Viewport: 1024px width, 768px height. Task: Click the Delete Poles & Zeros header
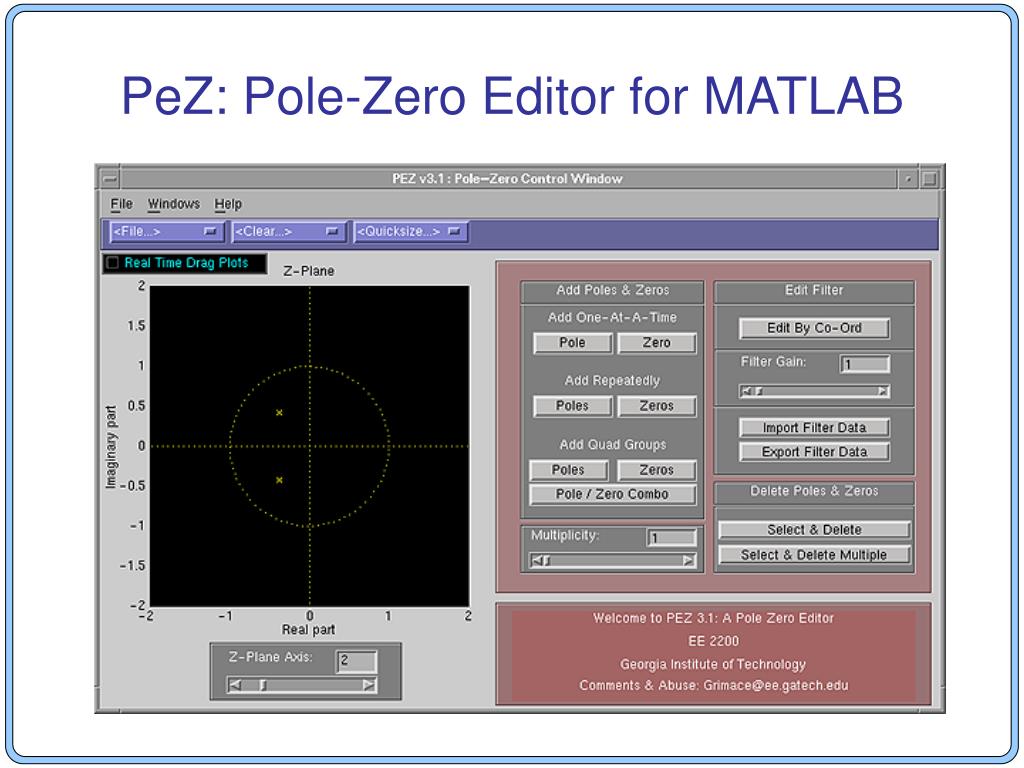pyautogui.click(x=814, y=491)
